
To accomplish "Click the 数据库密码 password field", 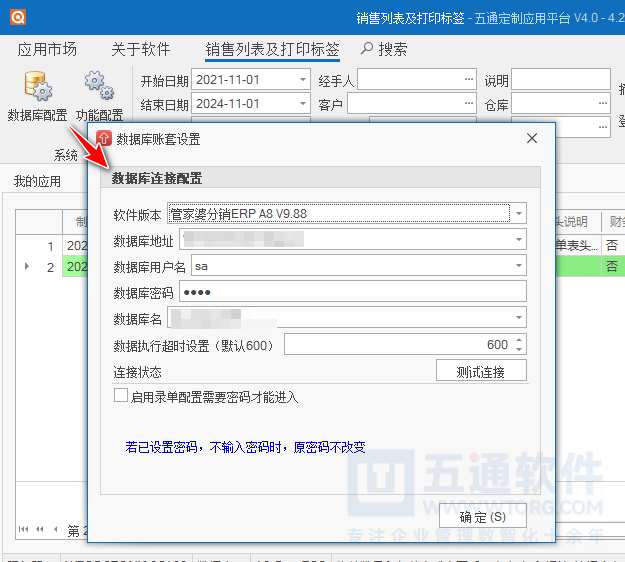I will 353,291.
